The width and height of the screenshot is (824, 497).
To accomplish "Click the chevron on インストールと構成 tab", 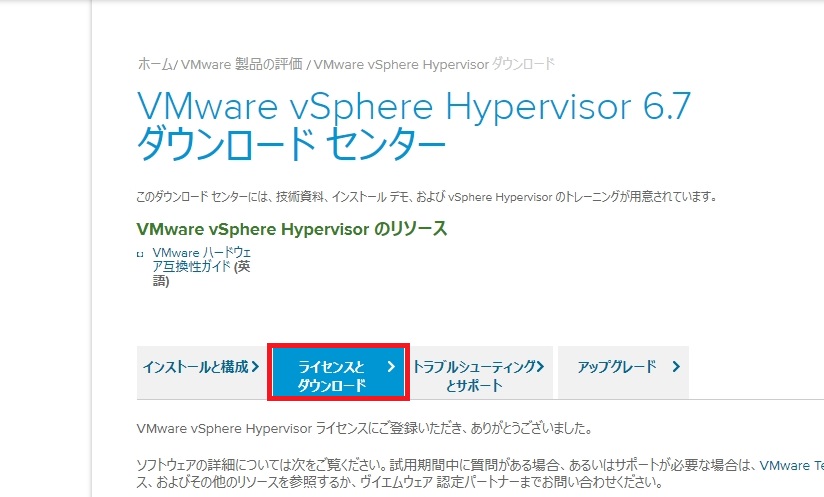I will (255, 367).
